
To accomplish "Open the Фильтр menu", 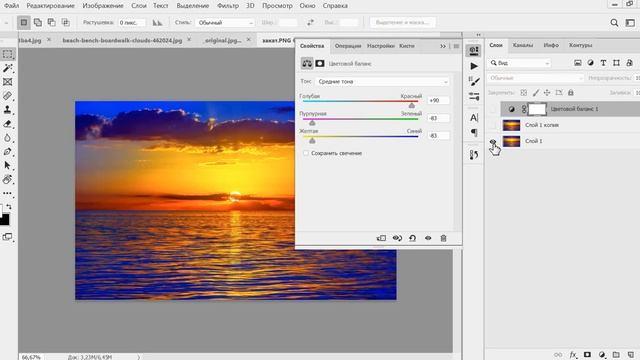I will (228, 6).
